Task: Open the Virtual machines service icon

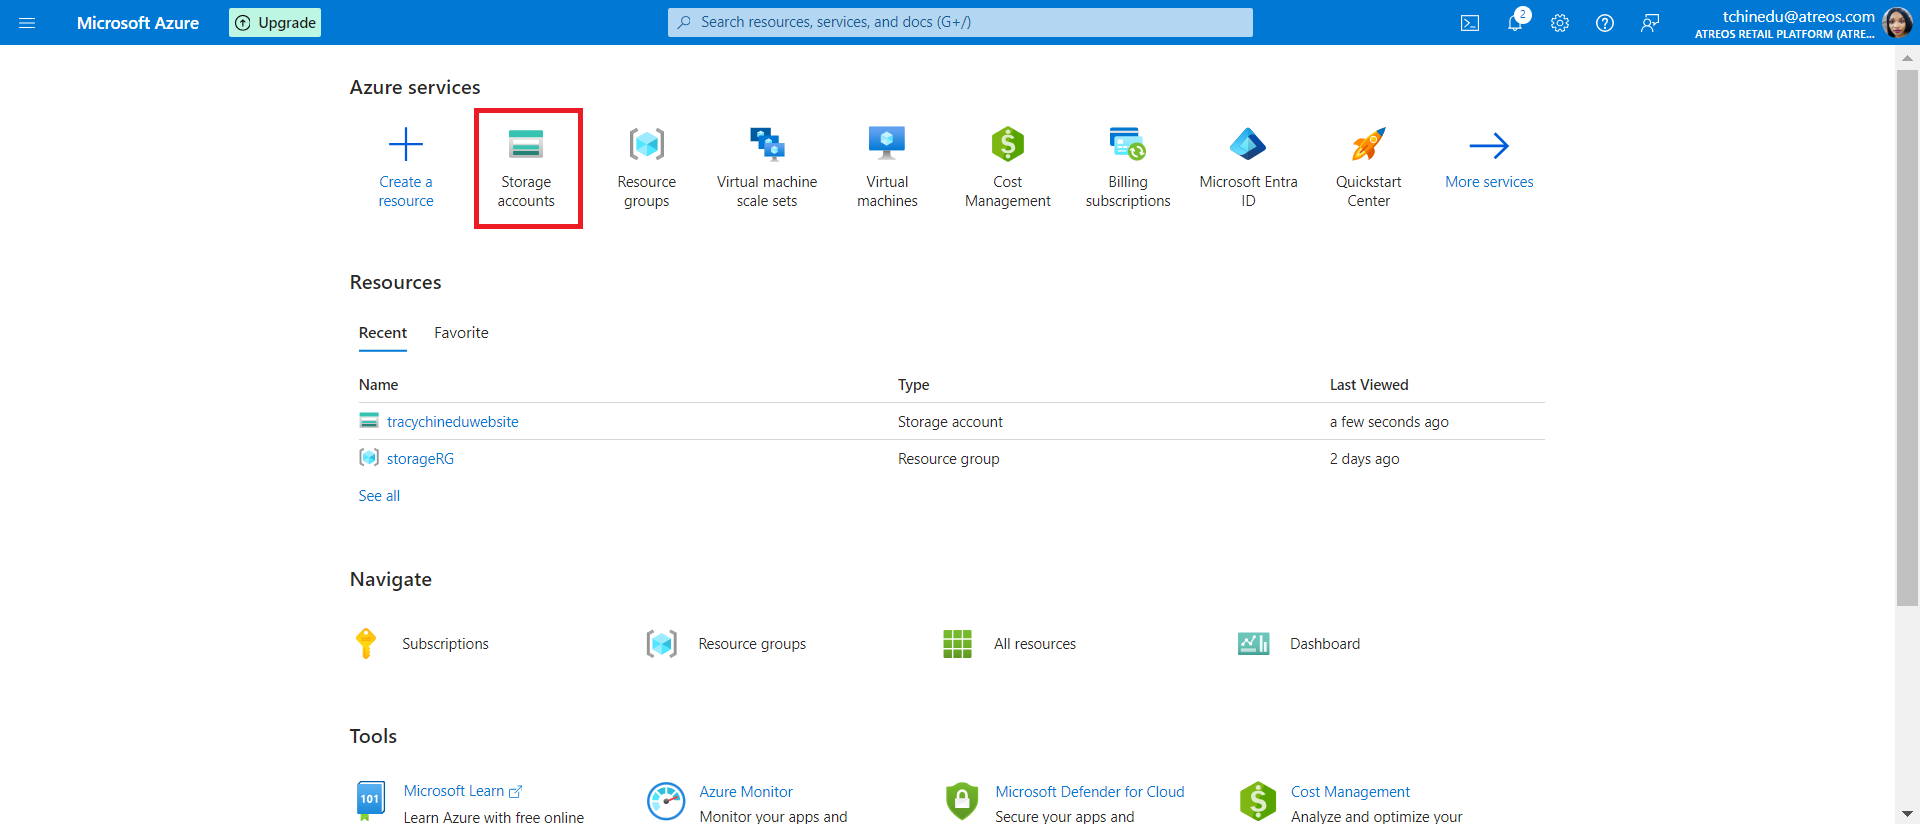Action: [887, 145]
